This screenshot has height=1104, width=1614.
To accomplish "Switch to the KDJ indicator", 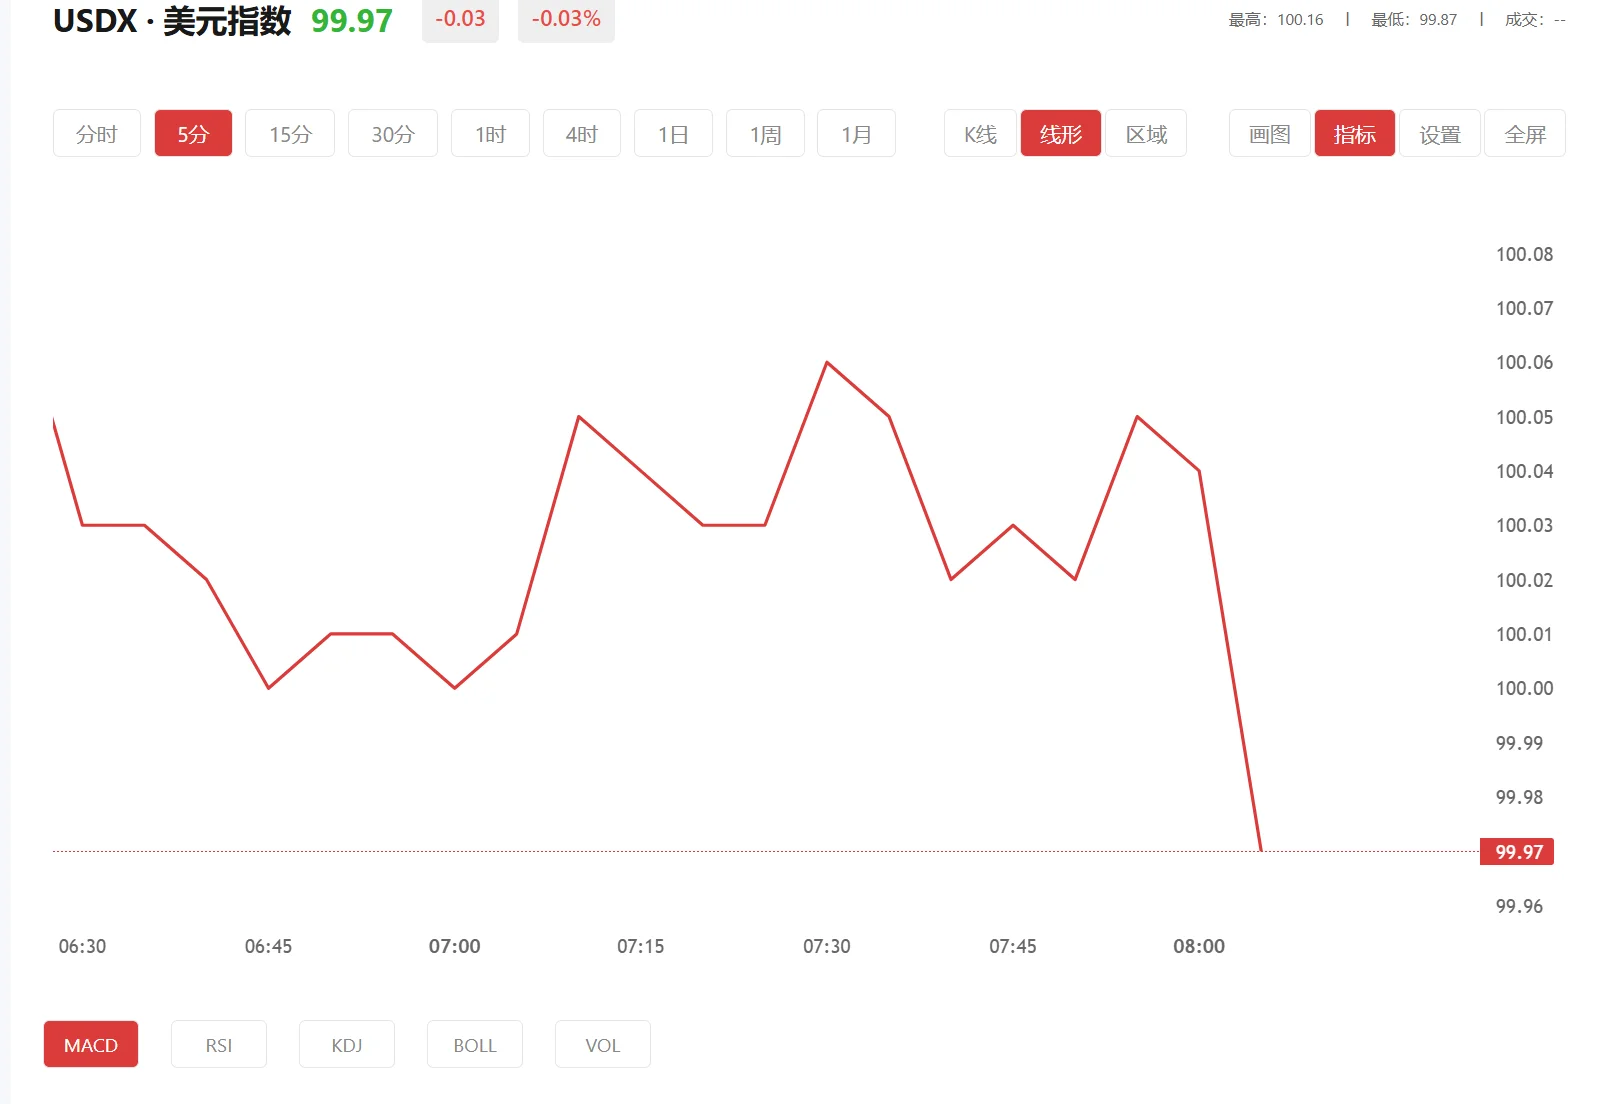I will (x=347, y=1045).
